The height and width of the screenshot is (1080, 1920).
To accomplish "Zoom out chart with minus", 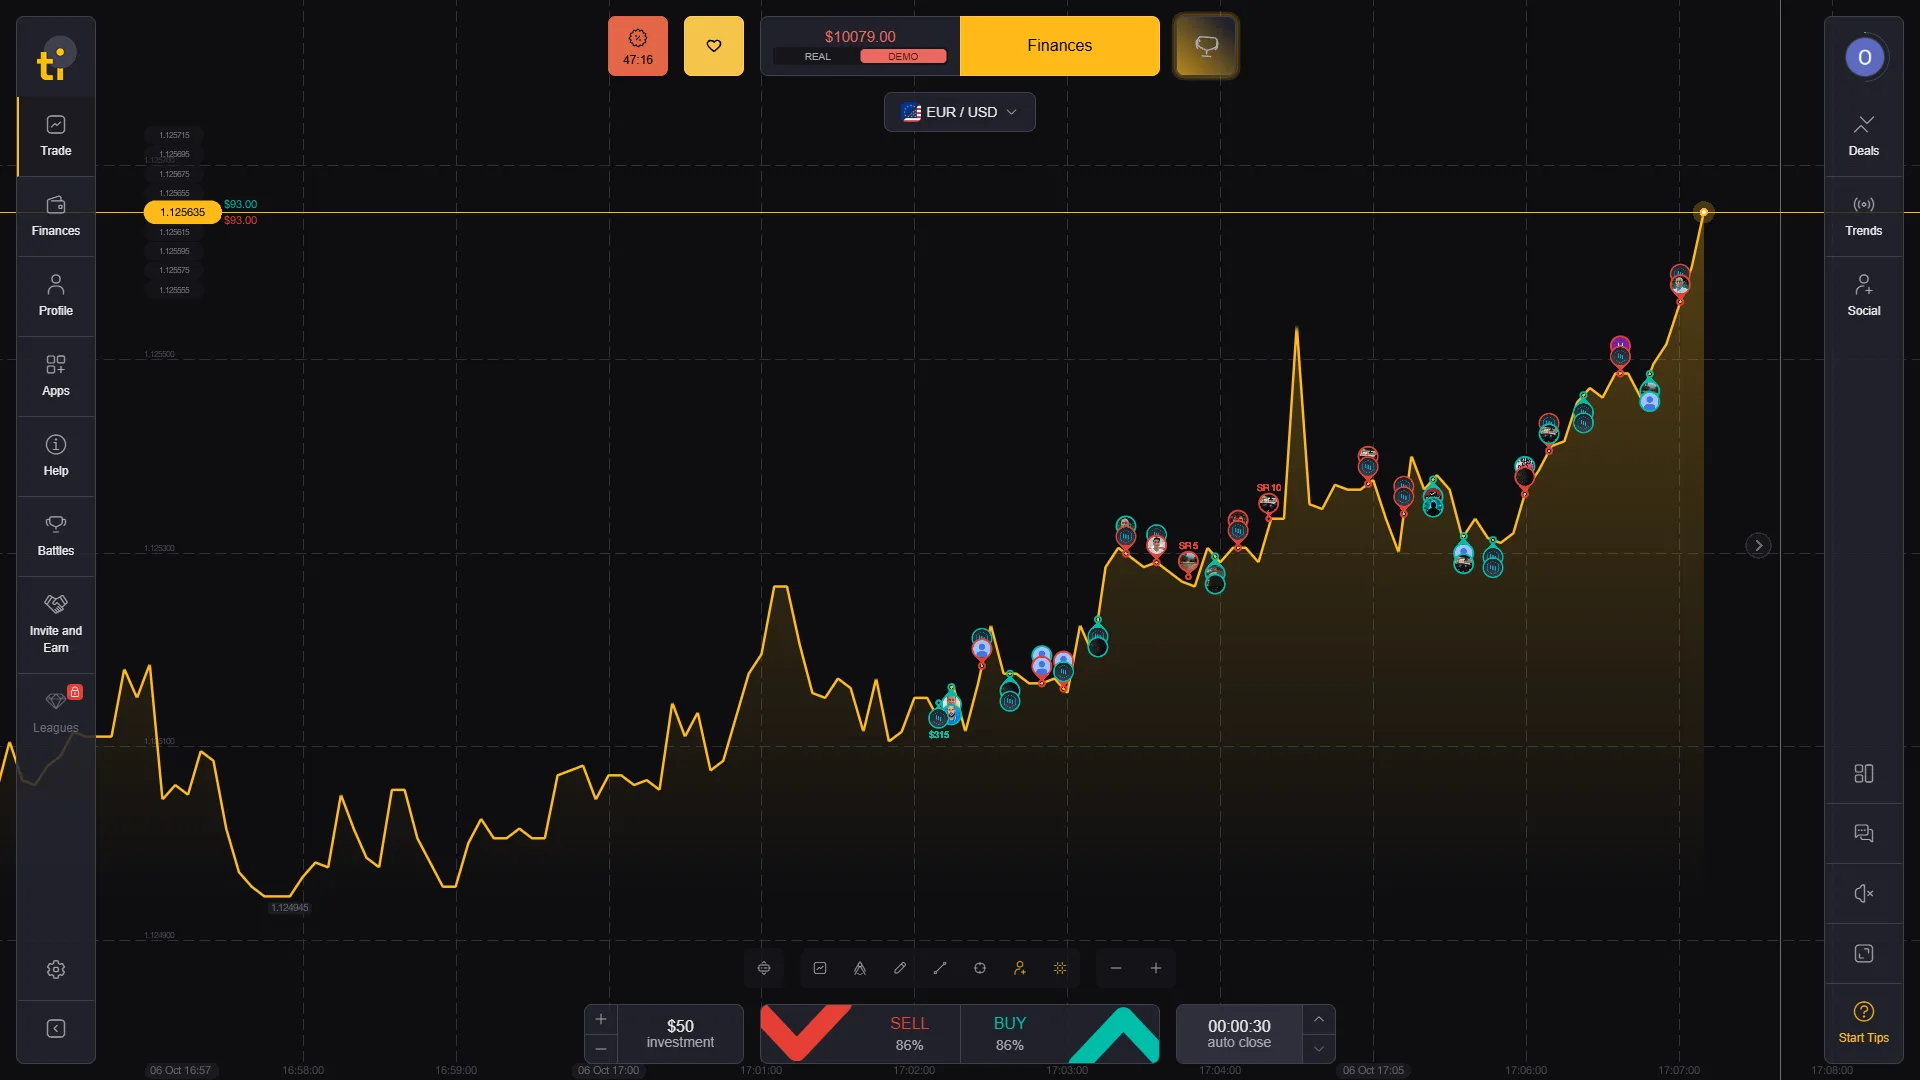I will (1116, 968).
